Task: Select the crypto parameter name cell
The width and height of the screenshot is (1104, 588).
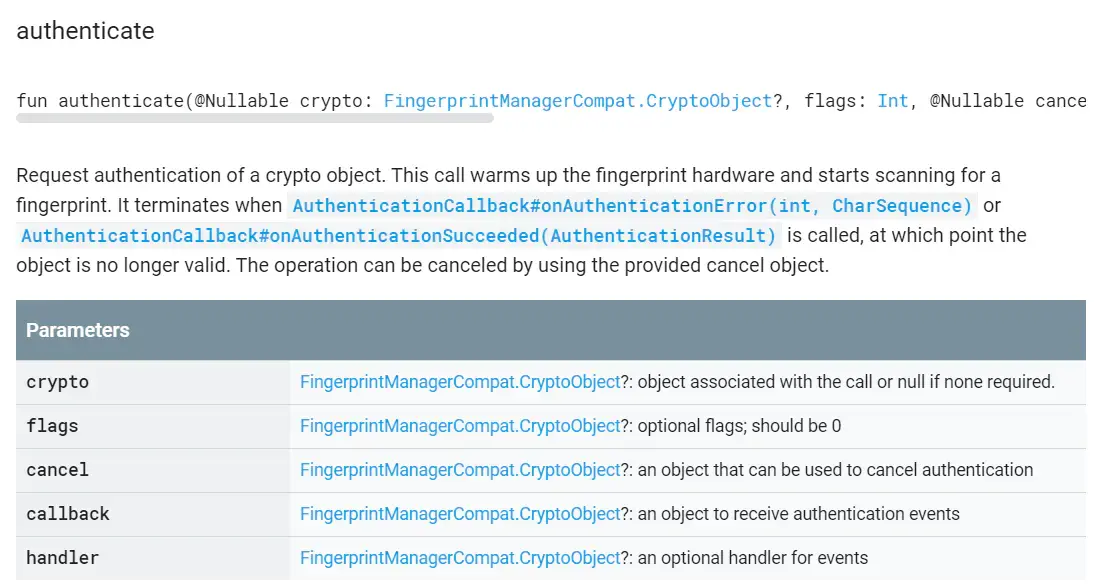Action: [153, 382]
